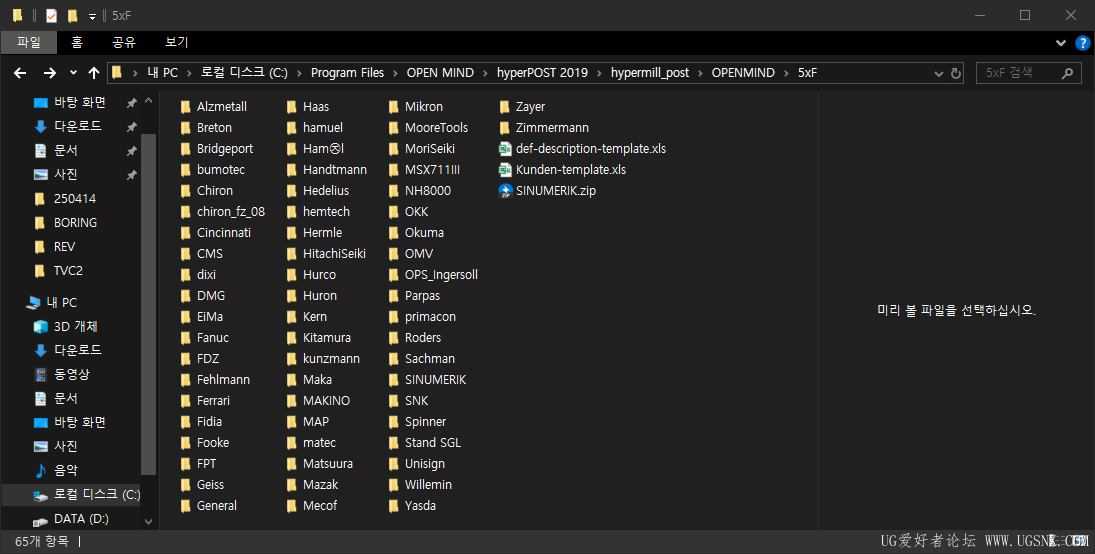
Task: Click the search magnifier icon
Action: (x=1067, y=73)
